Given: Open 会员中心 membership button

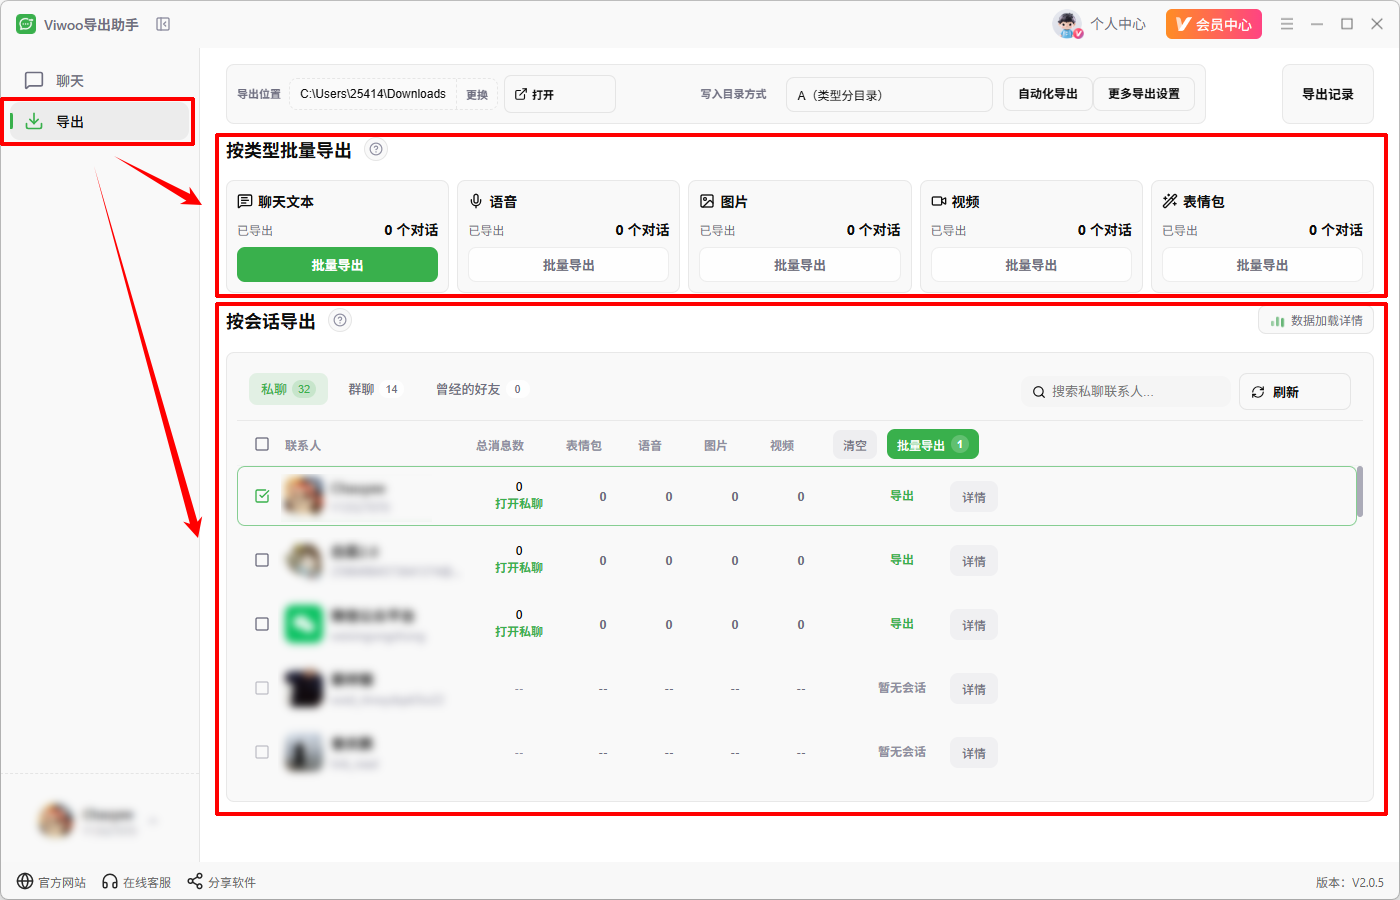Looking at the screenshot, I should 1213,24.
